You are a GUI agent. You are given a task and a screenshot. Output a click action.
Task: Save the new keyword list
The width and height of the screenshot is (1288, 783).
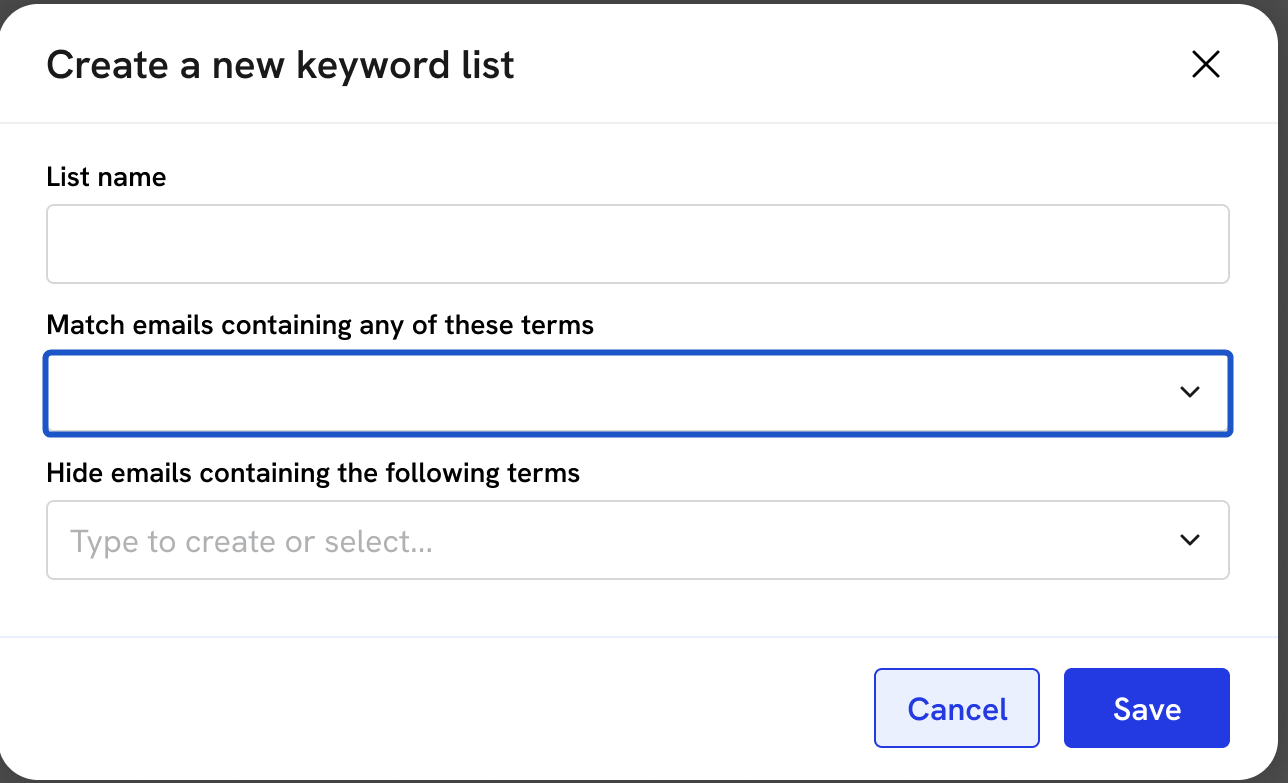(x=1146, y=709)
